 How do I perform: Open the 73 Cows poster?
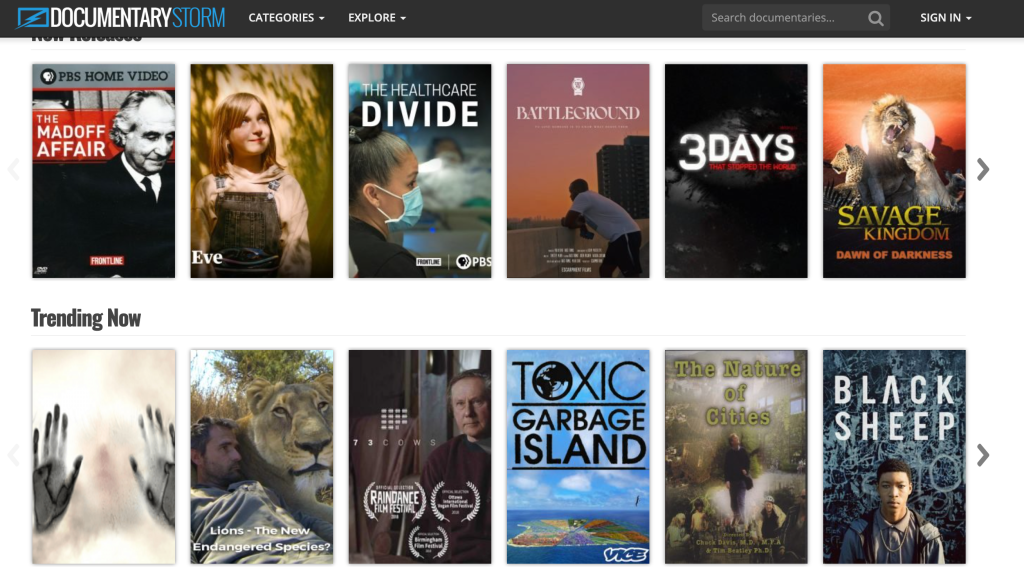(x=420, y=457)
